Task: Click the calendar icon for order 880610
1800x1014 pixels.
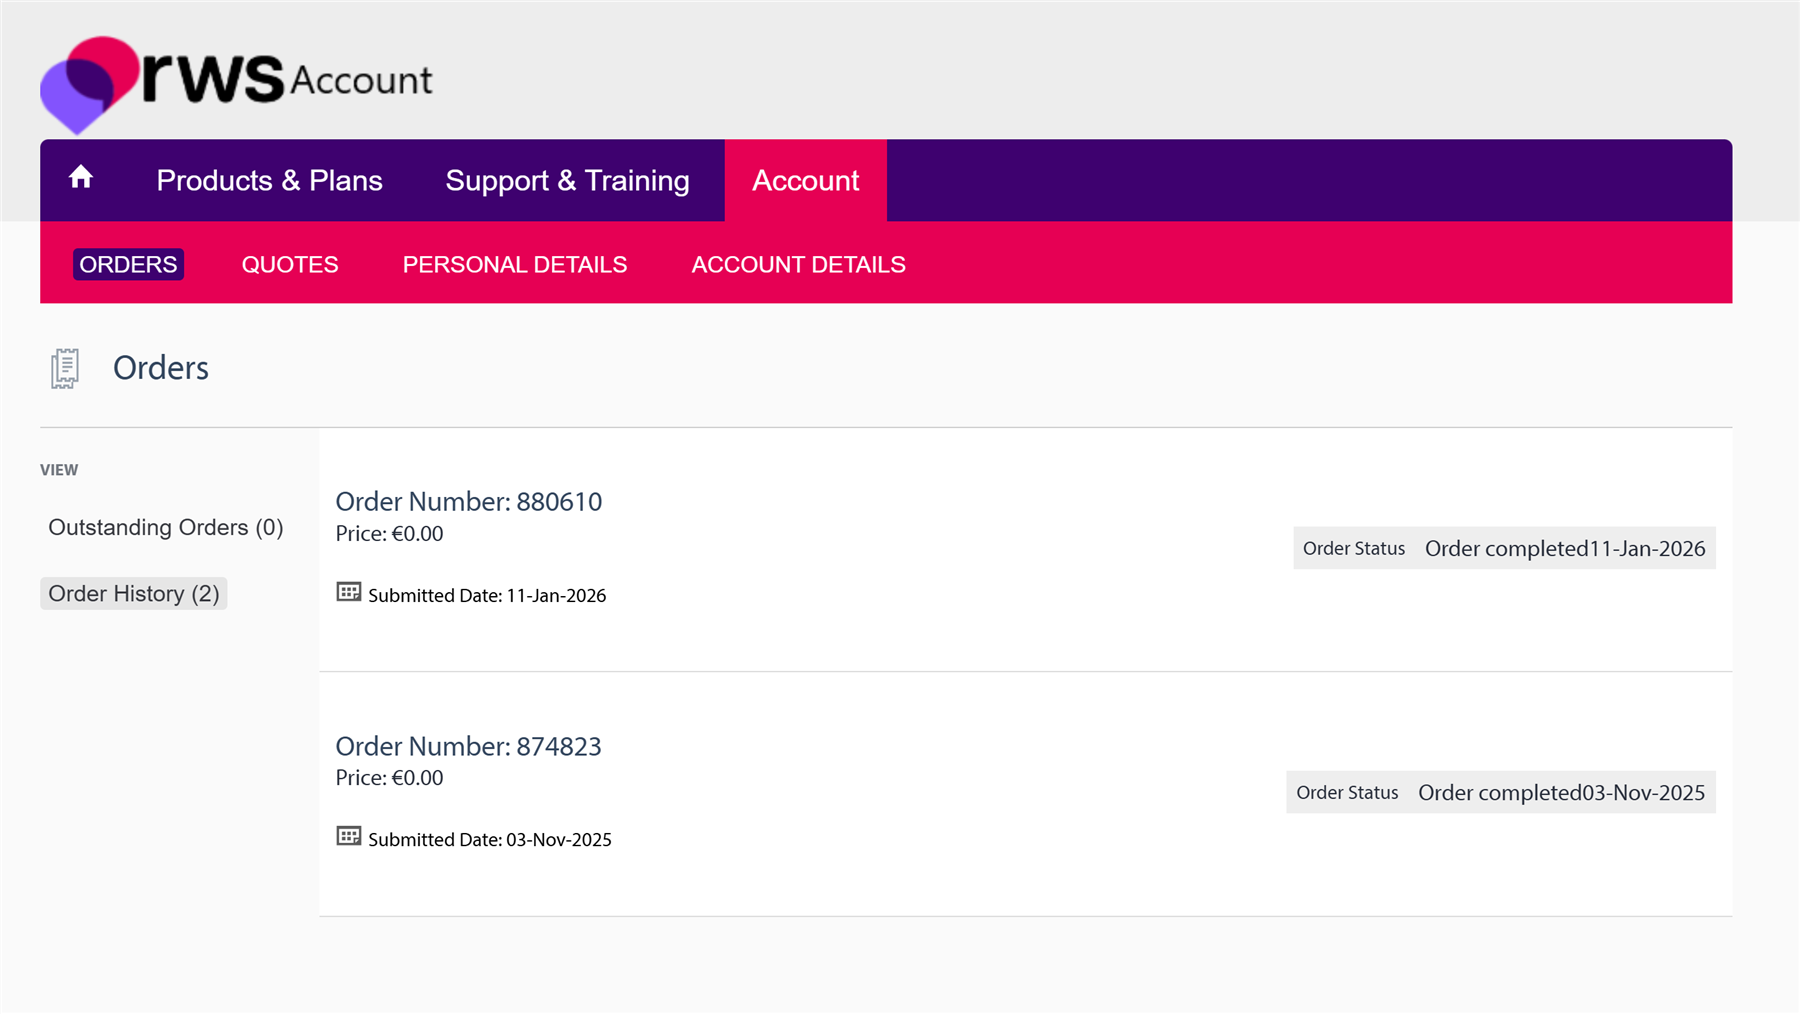Action: (348, 591)
